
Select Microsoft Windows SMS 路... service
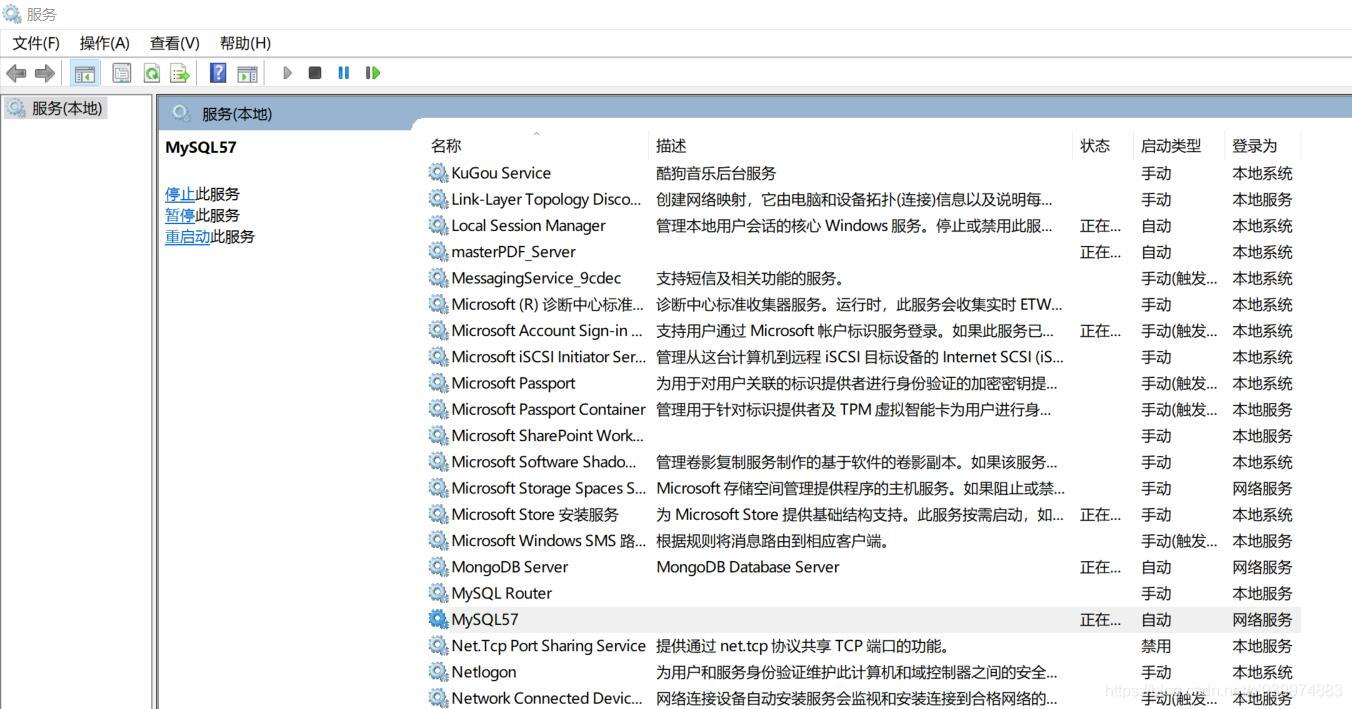(549, 541)
